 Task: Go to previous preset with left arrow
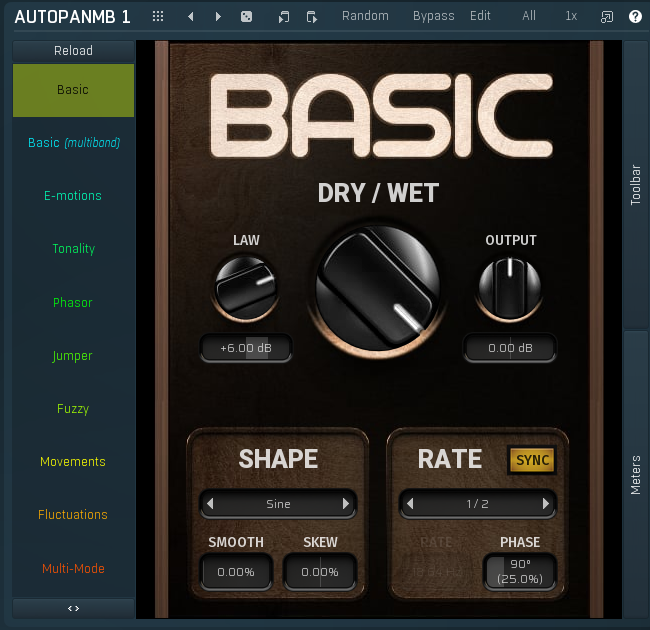tap(190, 16)
